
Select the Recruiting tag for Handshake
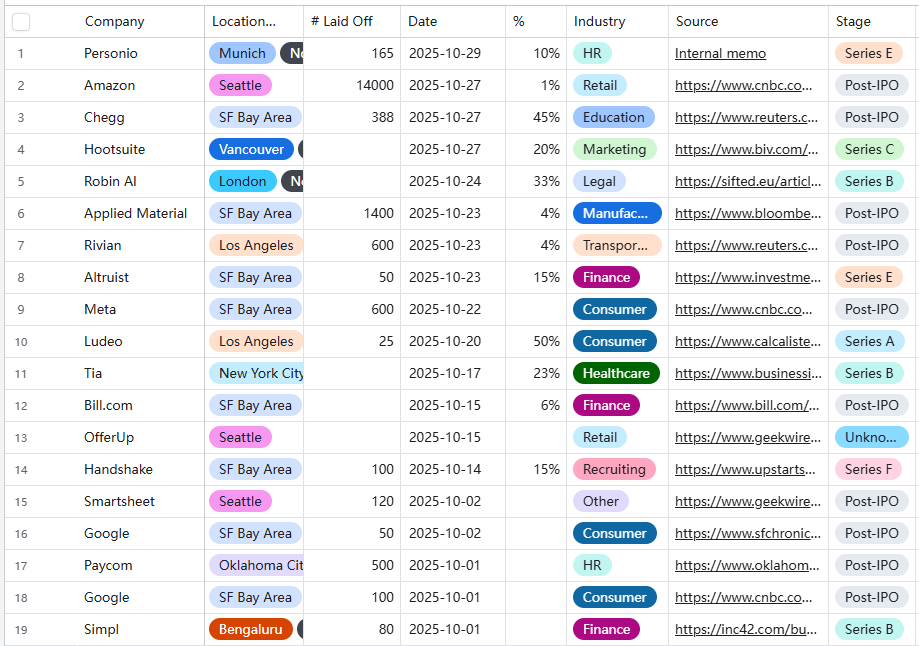[614, 470]
